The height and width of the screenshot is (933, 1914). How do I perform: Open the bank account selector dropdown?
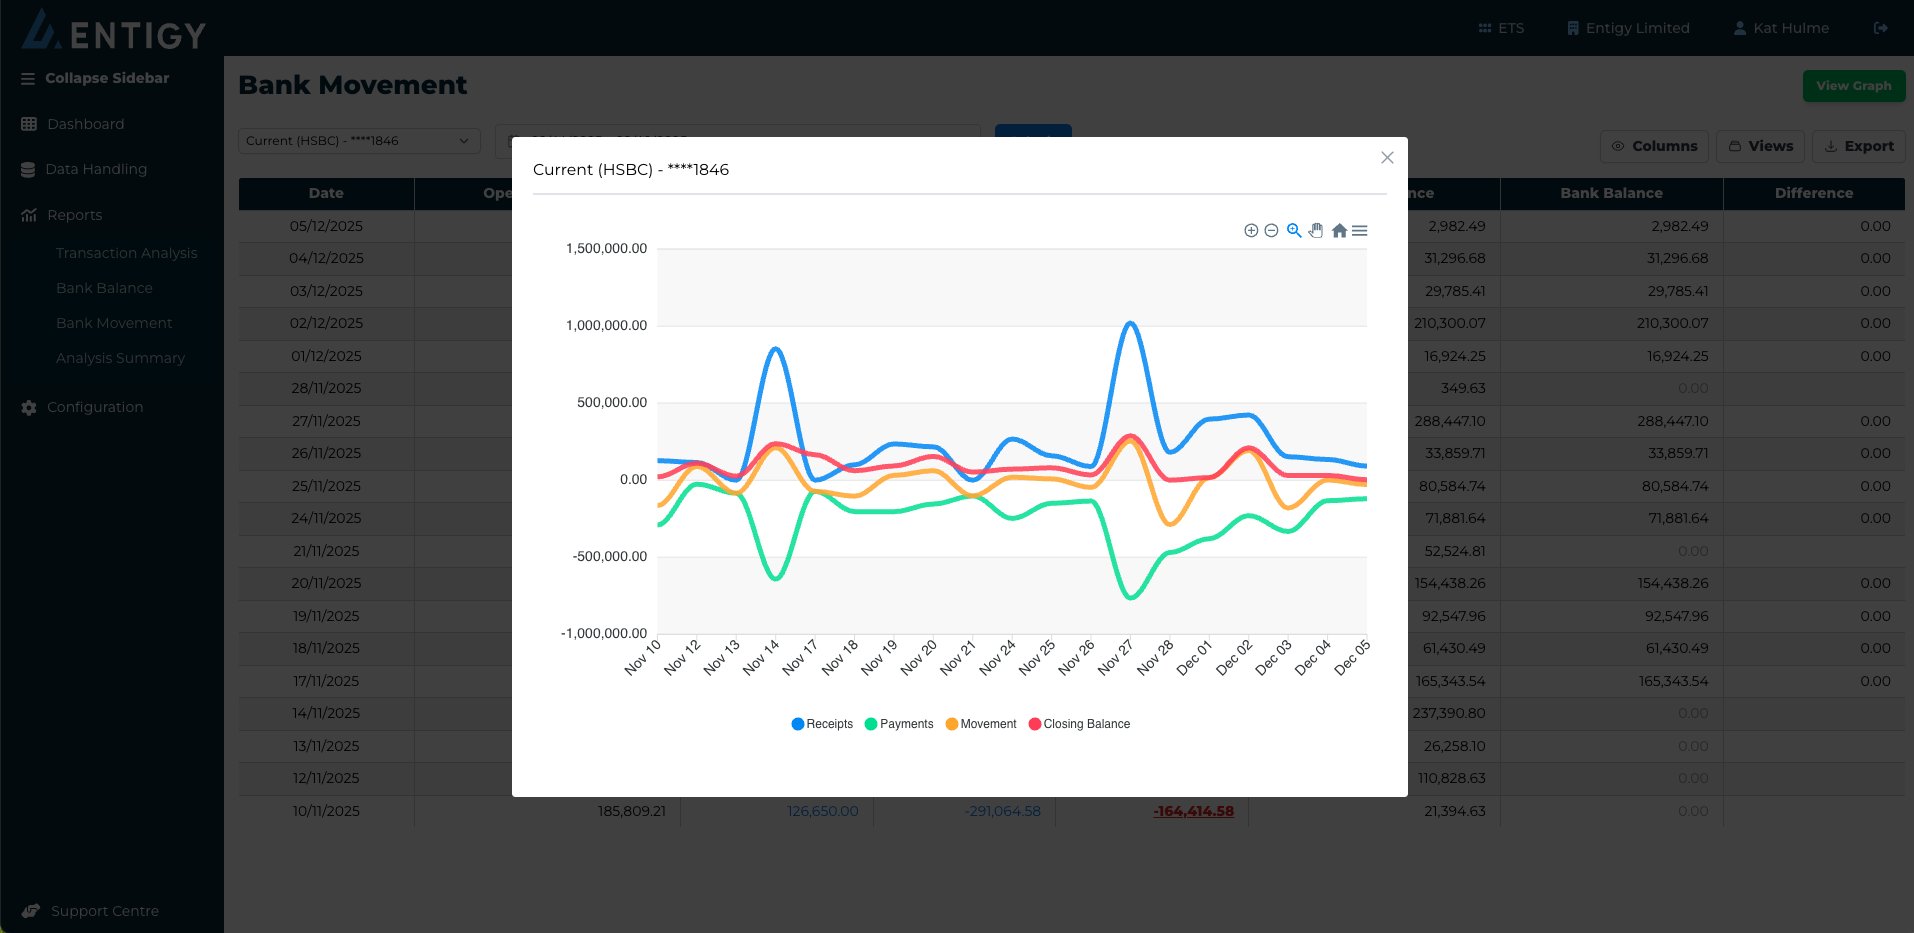357,140
